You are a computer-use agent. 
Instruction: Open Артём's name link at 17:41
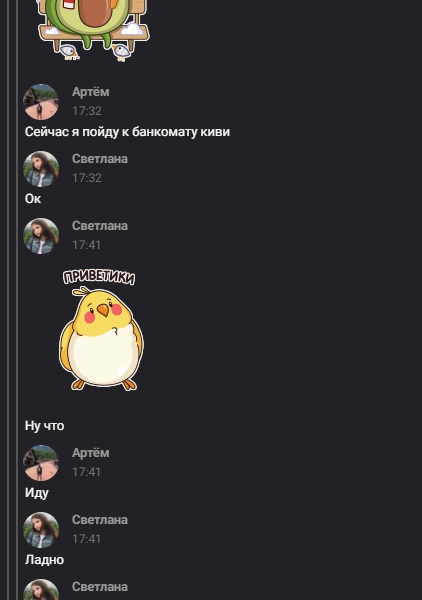point(91,453)
